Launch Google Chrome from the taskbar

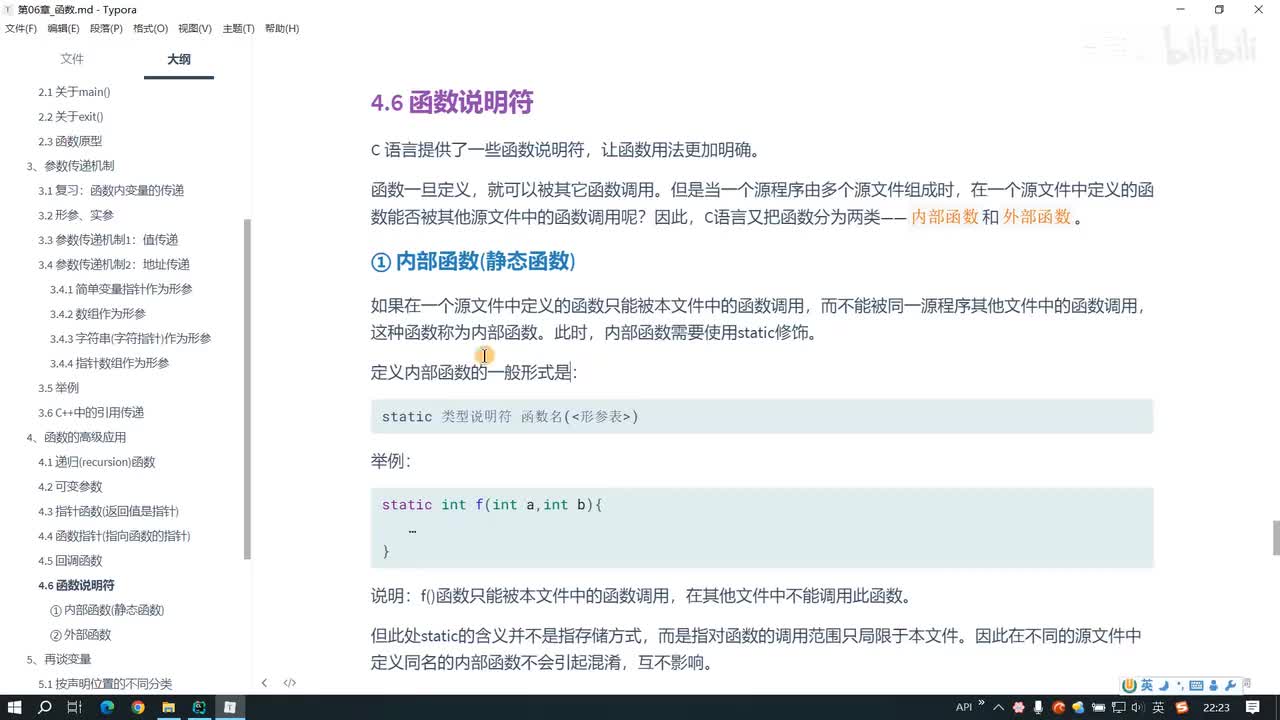tap(138, 707)
